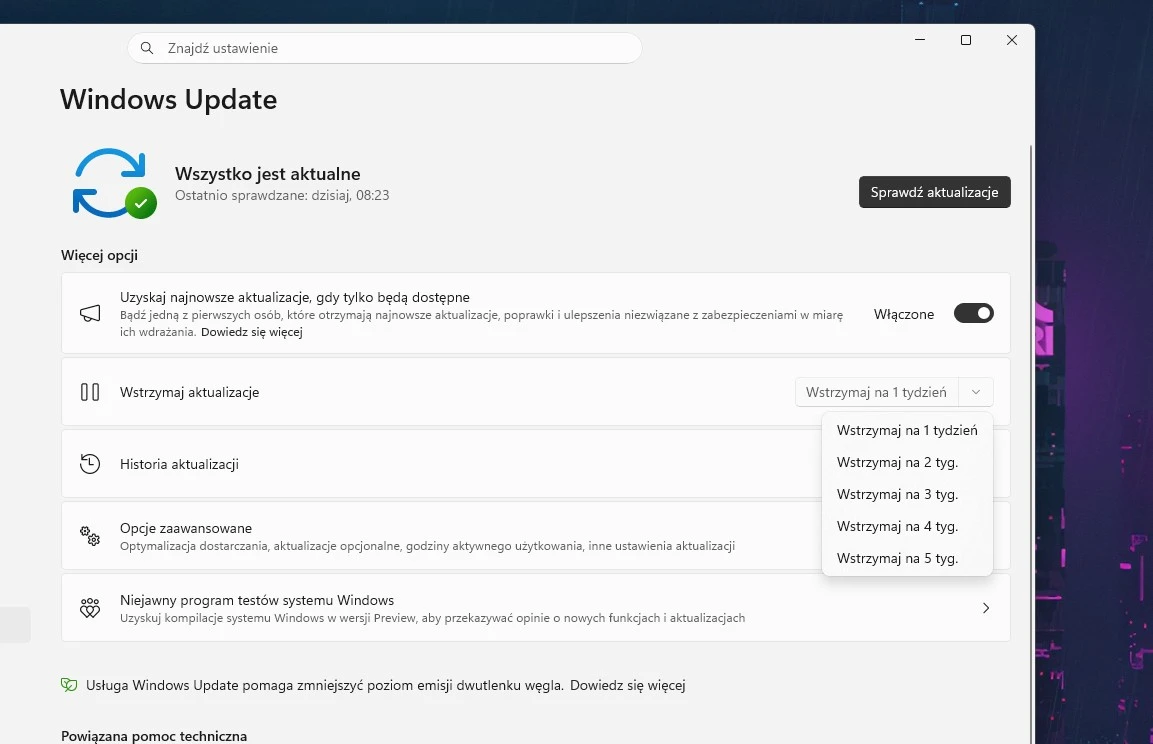Image resolution: width=1153 pixels, height=744 pixels.
Task: Open the Niejawny program testów chevron
Action: click(x=986, y=608)
